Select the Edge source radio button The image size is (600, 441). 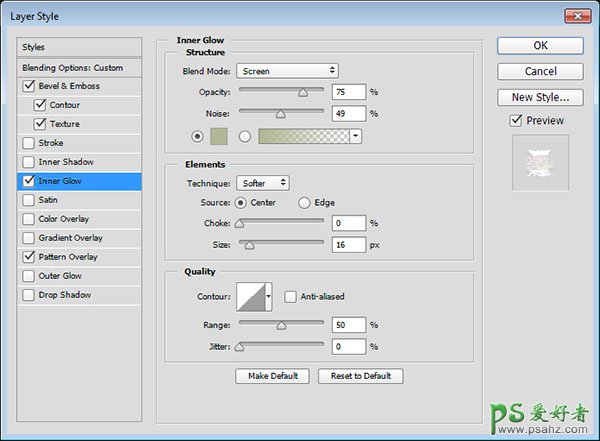(x=305, y=203)
